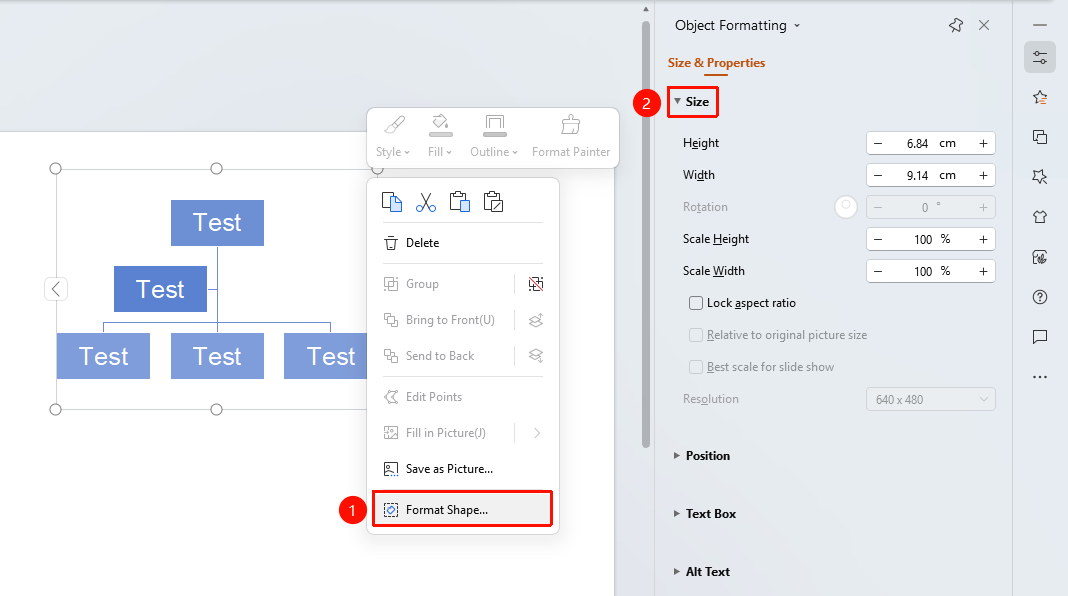Click the Cut scissors icon
The image size is (1068, 596).
coord(426,202)
